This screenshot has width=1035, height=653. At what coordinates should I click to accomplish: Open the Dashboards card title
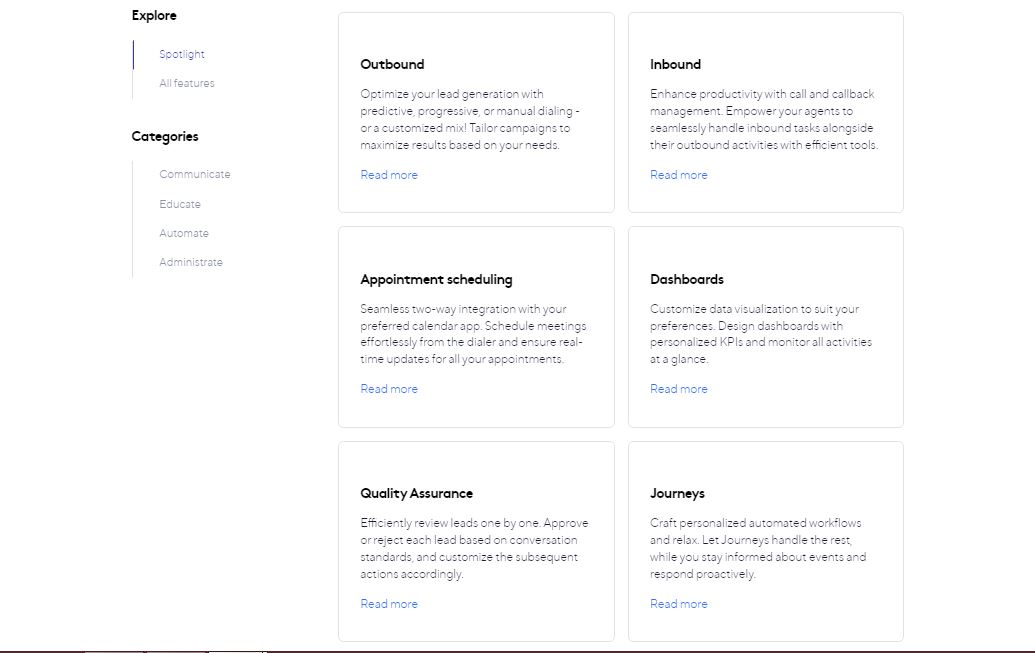[687, 279]
